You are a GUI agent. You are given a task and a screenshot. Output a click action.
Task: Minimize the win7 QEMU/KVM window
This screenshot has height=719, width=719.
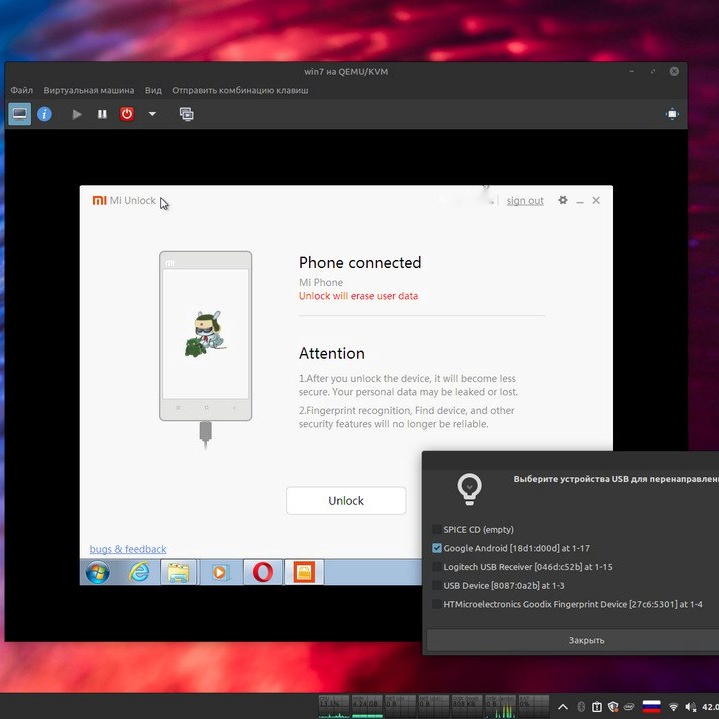632,71
